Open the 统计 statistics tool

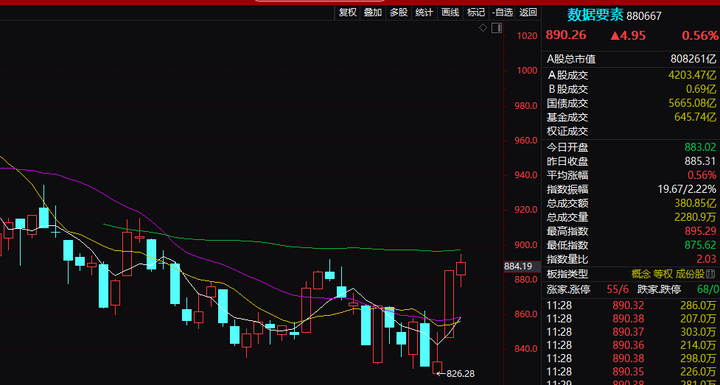pyautogui.click(x=424, y=12)
